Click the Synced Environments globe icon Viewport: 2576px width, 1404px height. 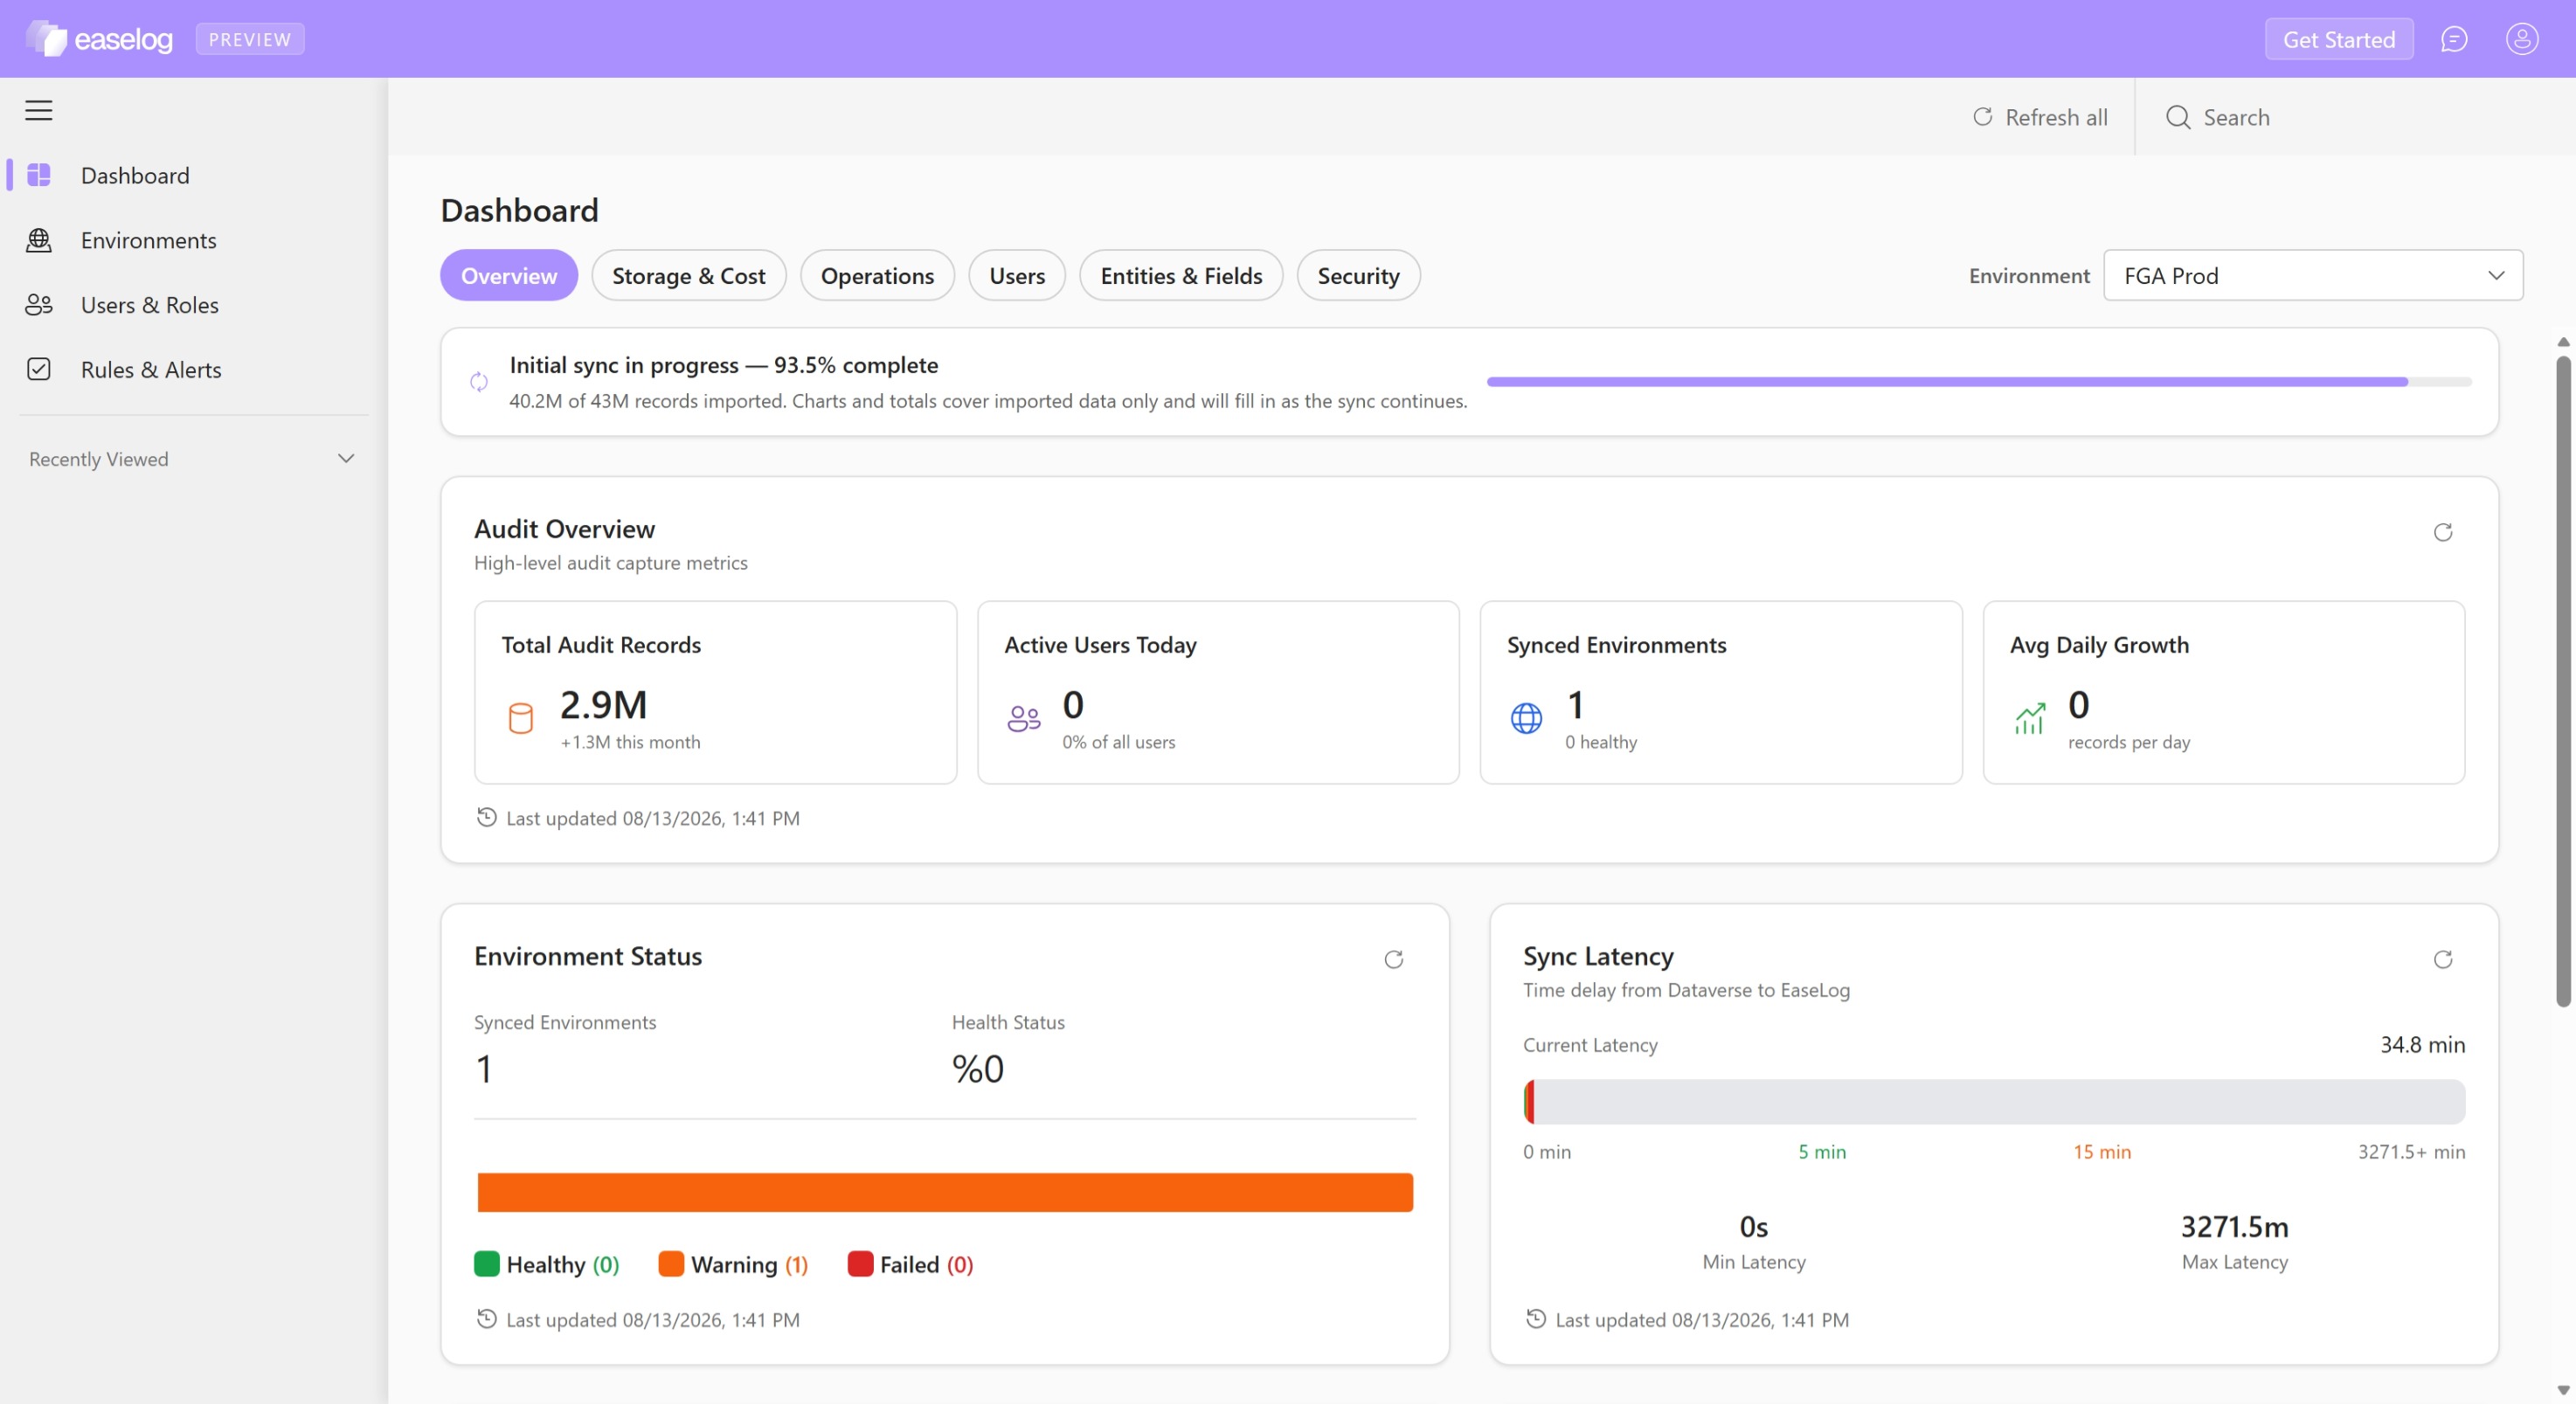click(1526, 718)
